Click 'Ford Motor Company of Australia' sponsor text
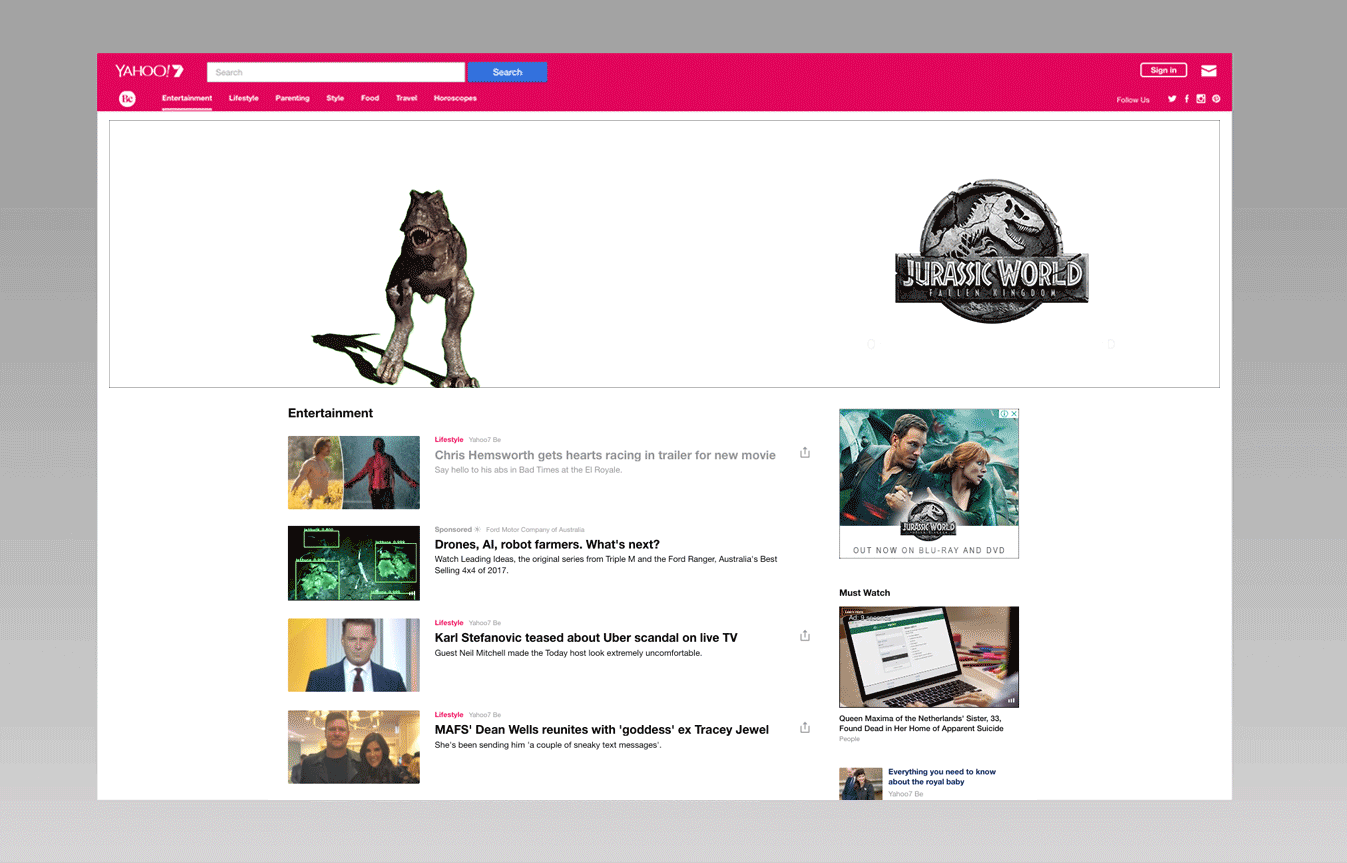The width and height of the screenshot is (1347, 863). pos(535,530)
